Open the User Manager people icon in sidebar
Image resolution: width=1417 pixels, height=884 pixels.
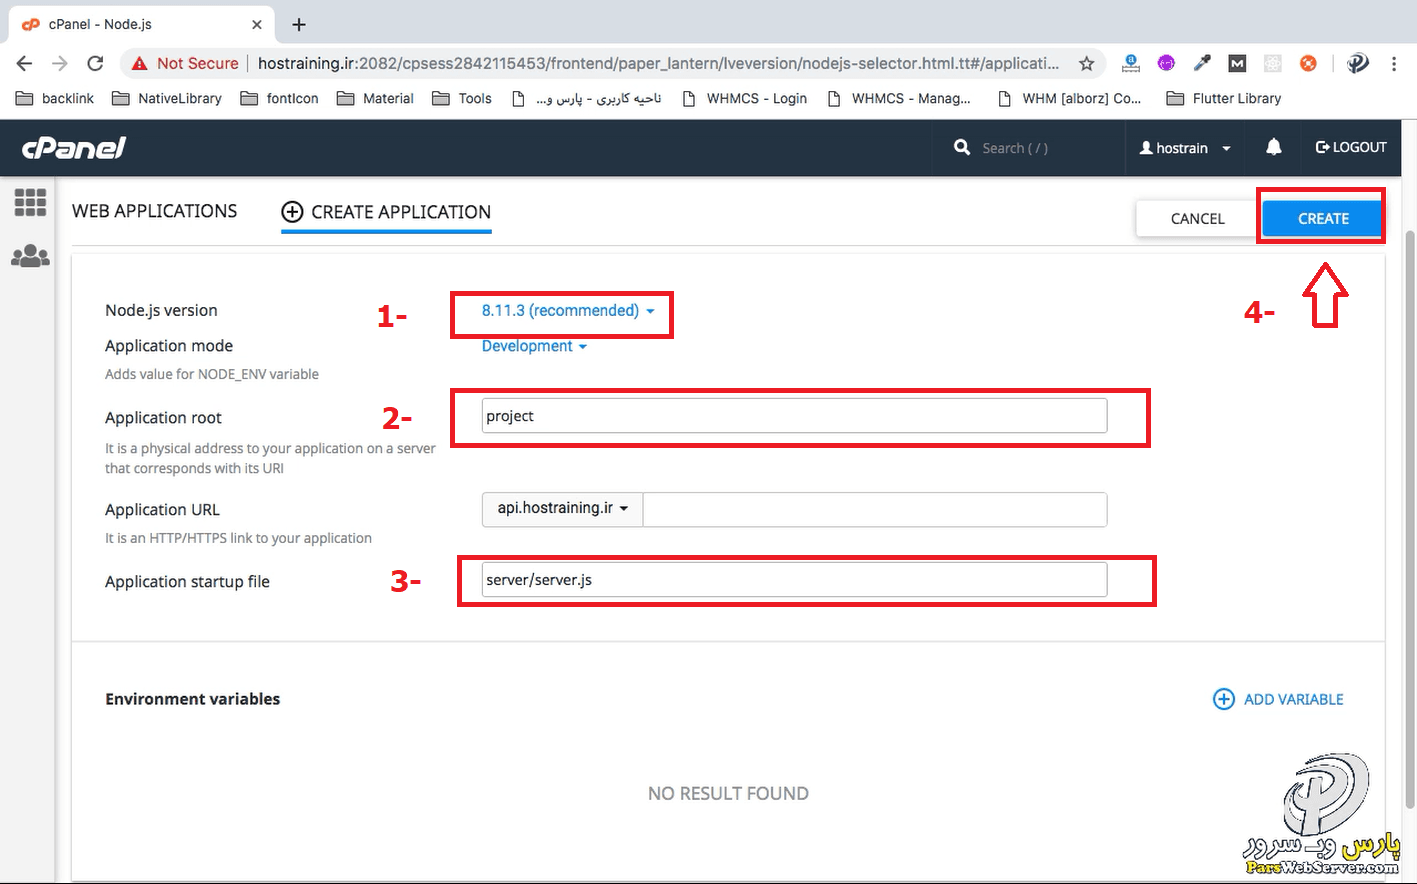point(30,255)
